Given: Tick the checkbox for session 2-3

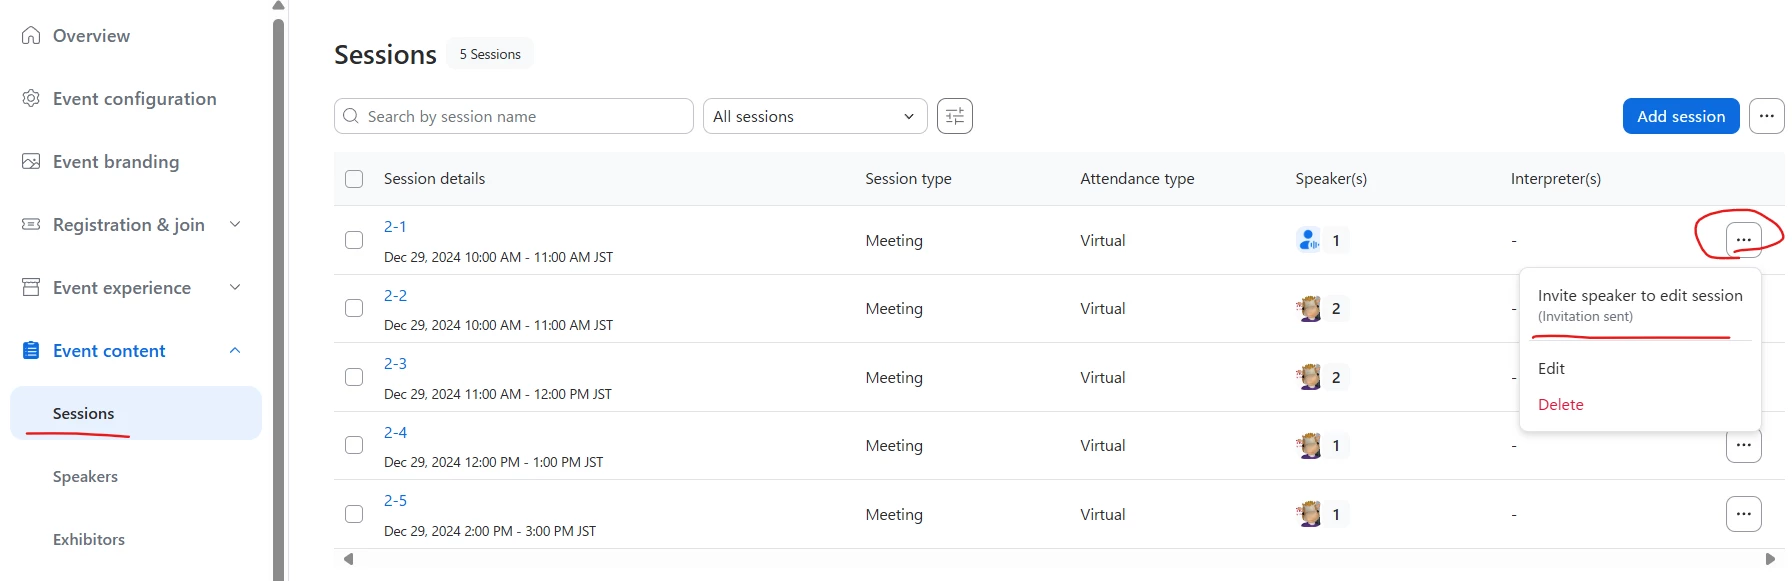Looking at the screenshot, I should pyautogui.click(x=354, y=377).
